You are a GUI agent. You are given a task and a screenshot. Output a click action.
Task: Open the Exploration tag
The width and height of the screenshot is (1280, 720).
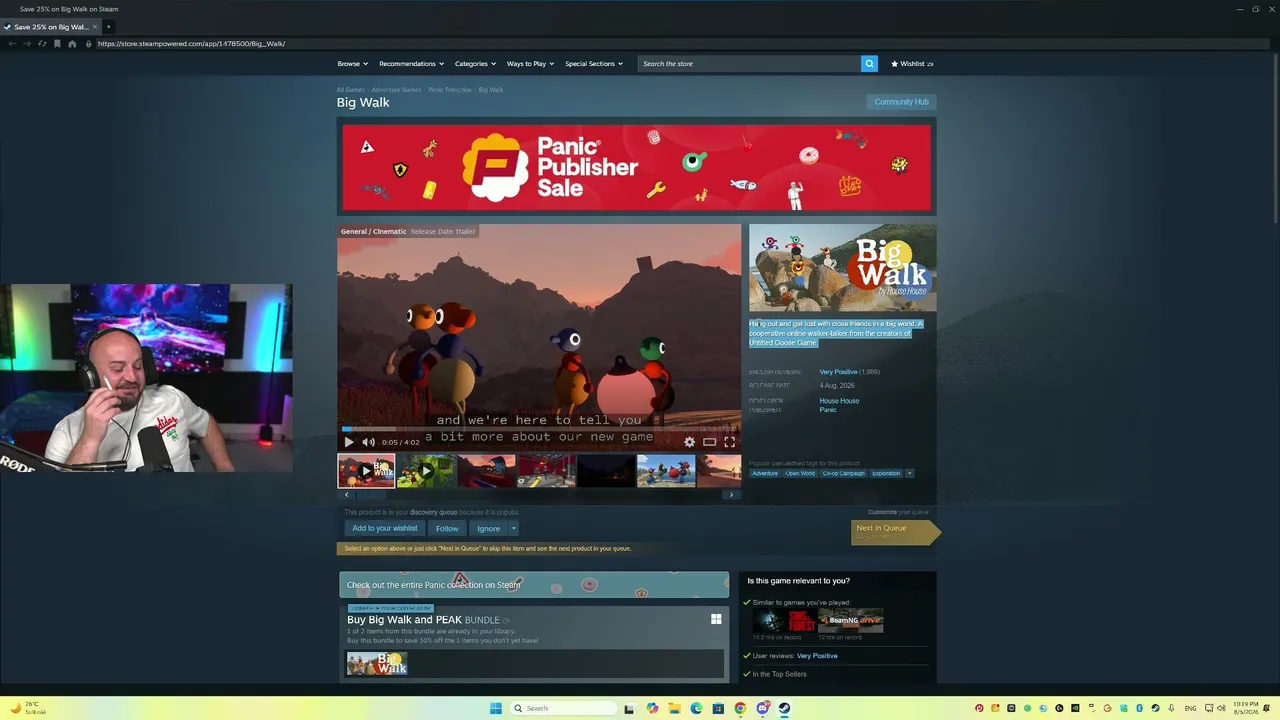click(x=886, y=473)
